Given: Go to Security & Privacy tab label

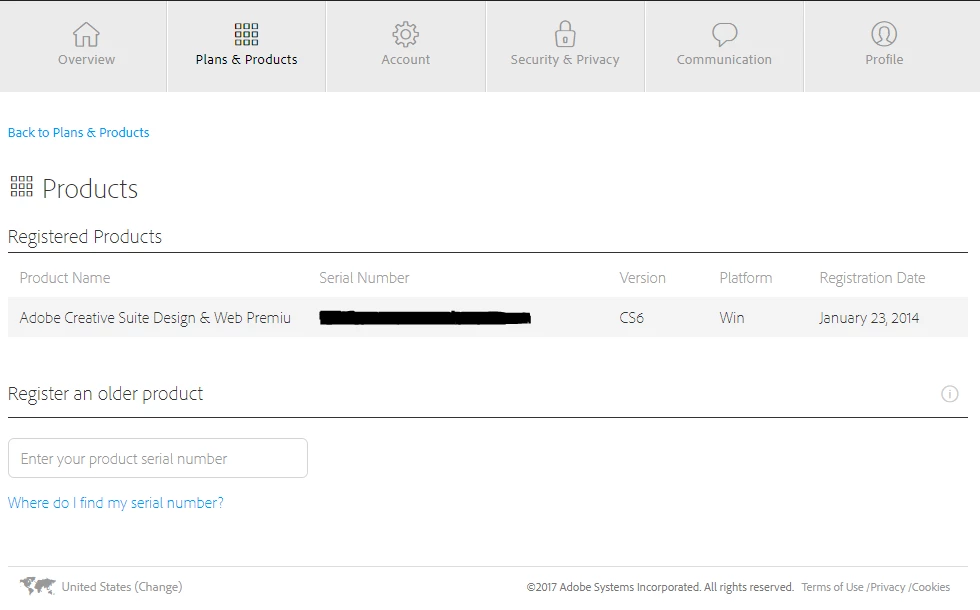Looking at the screenshot, I should pyautogui.click(x=565, y=59).
